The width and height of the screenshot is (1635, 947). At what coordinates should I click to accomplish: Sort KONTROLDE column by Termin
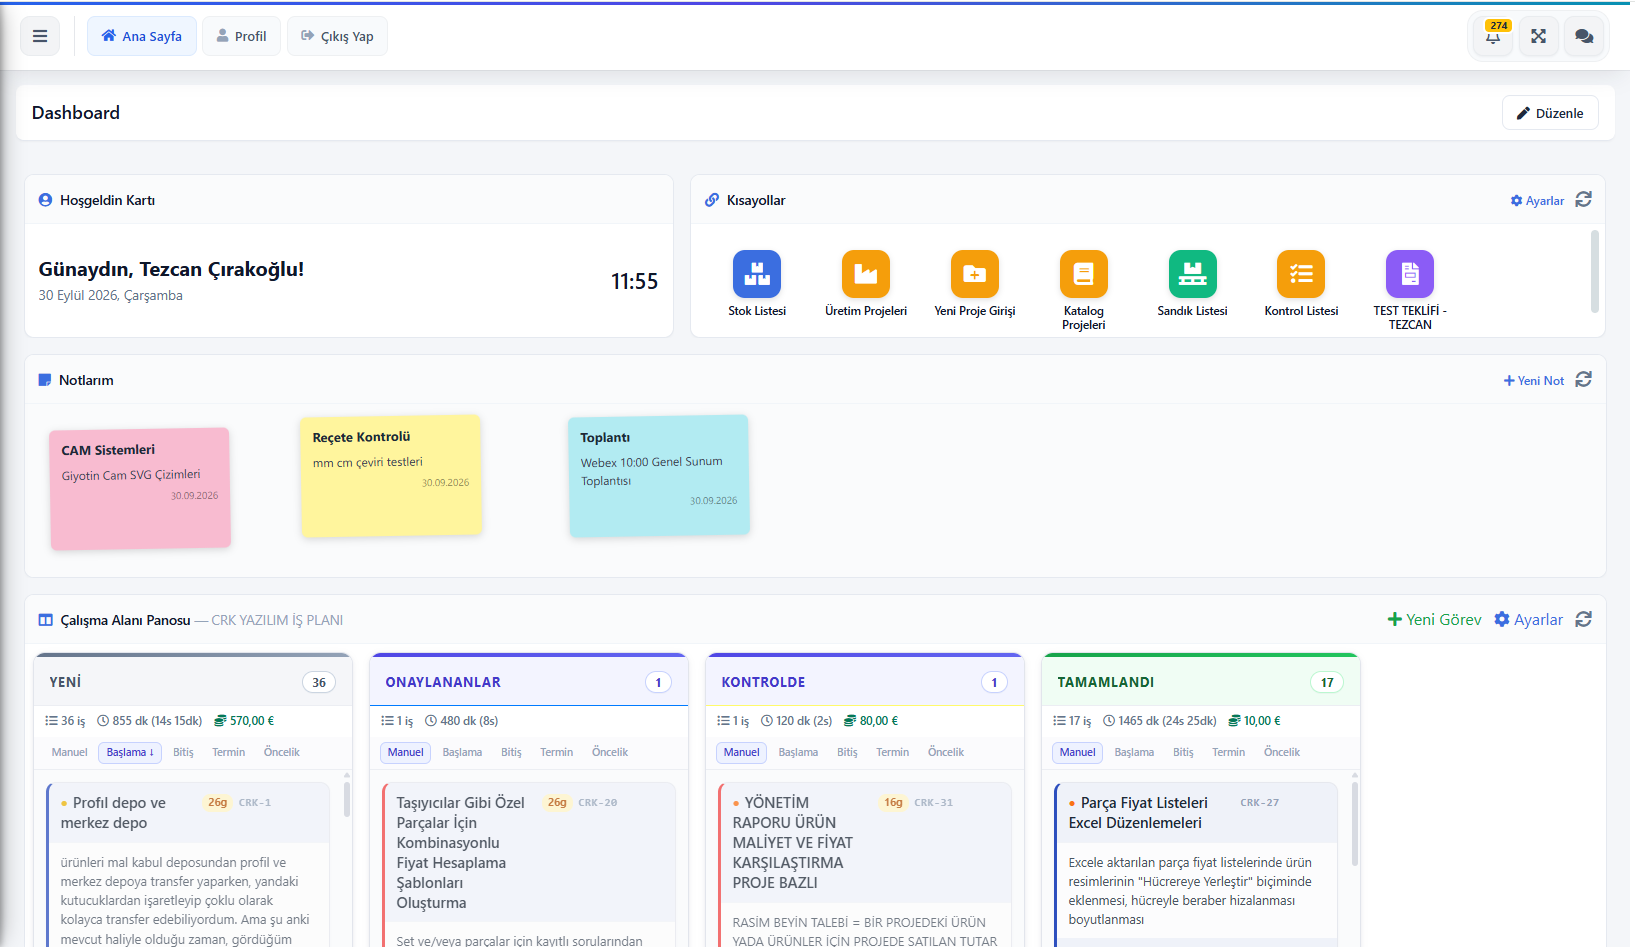tap(893, 752)
